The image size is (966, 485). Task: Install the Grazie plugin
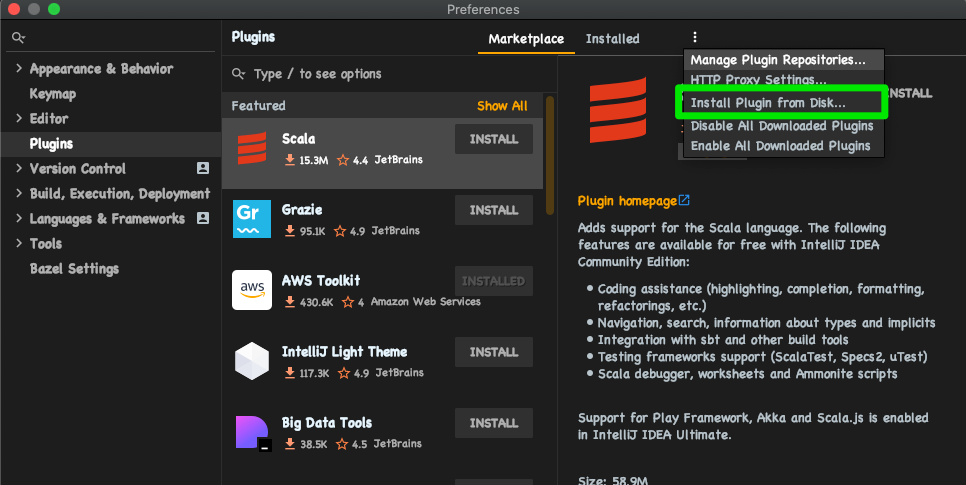493,210
